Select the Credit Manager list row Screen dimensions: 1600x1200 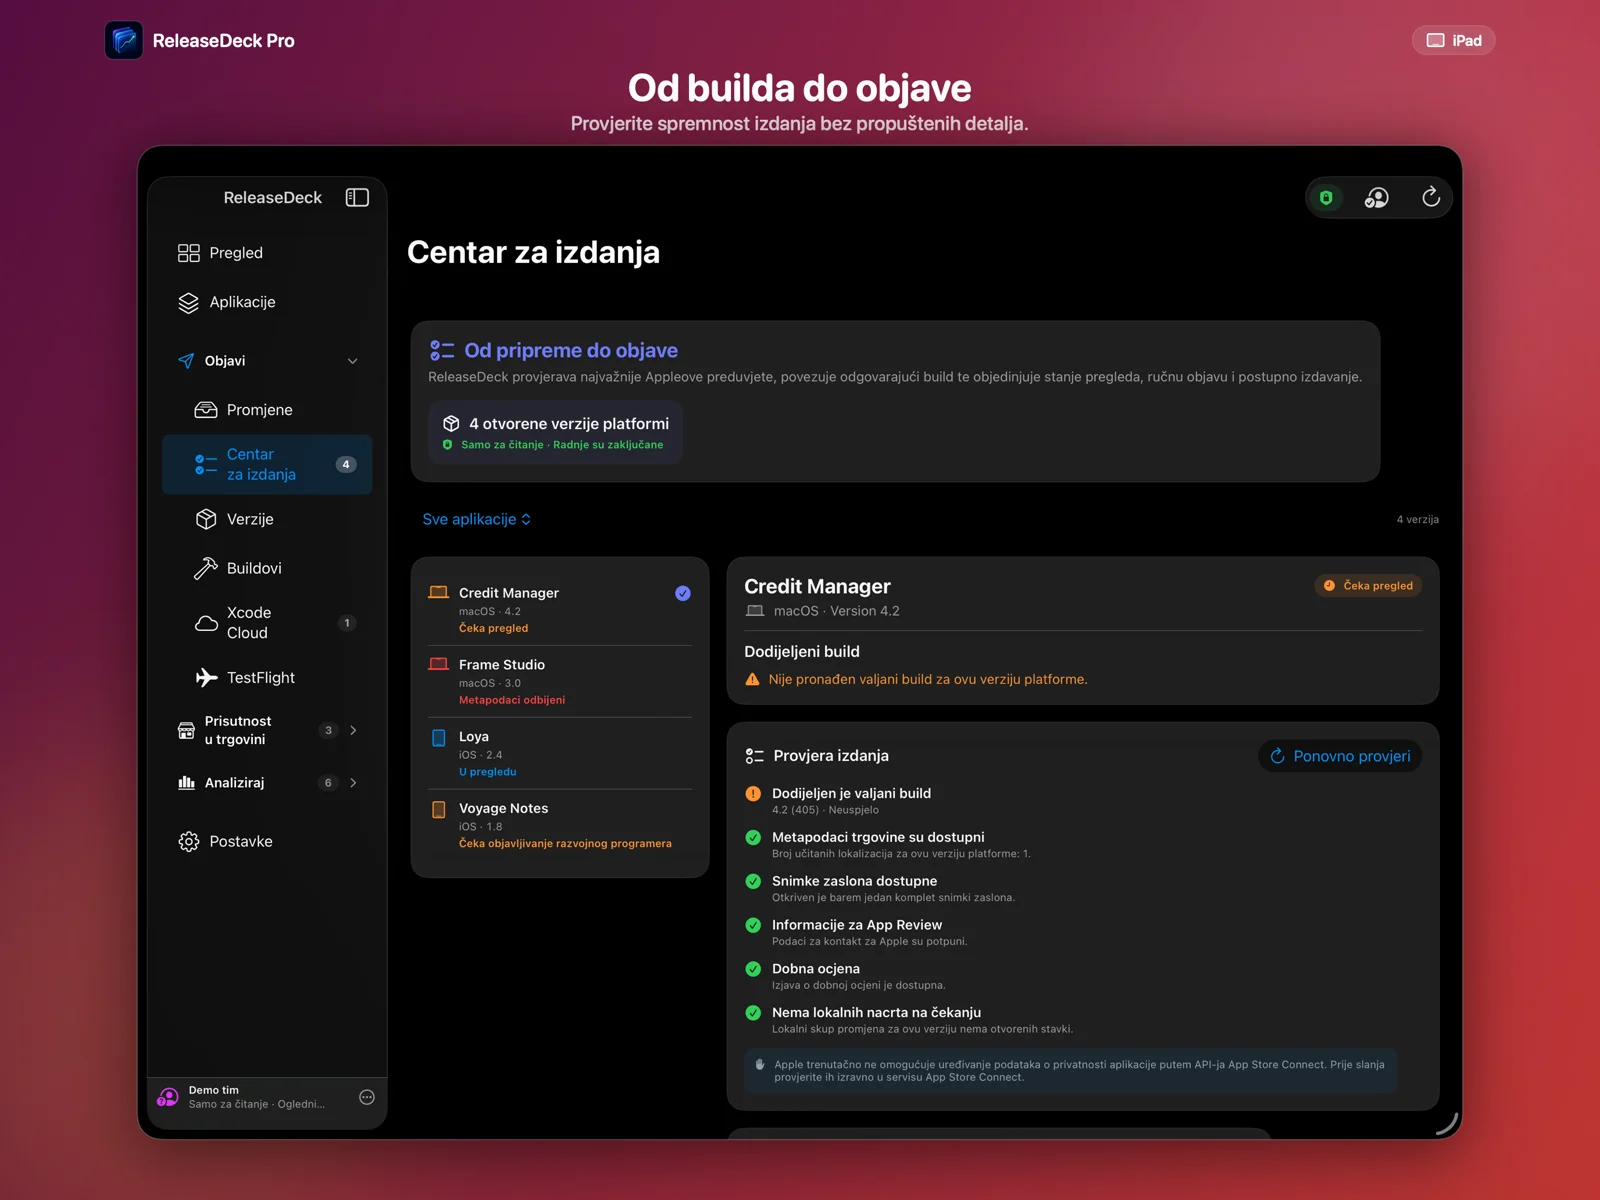tap(560, 610)
